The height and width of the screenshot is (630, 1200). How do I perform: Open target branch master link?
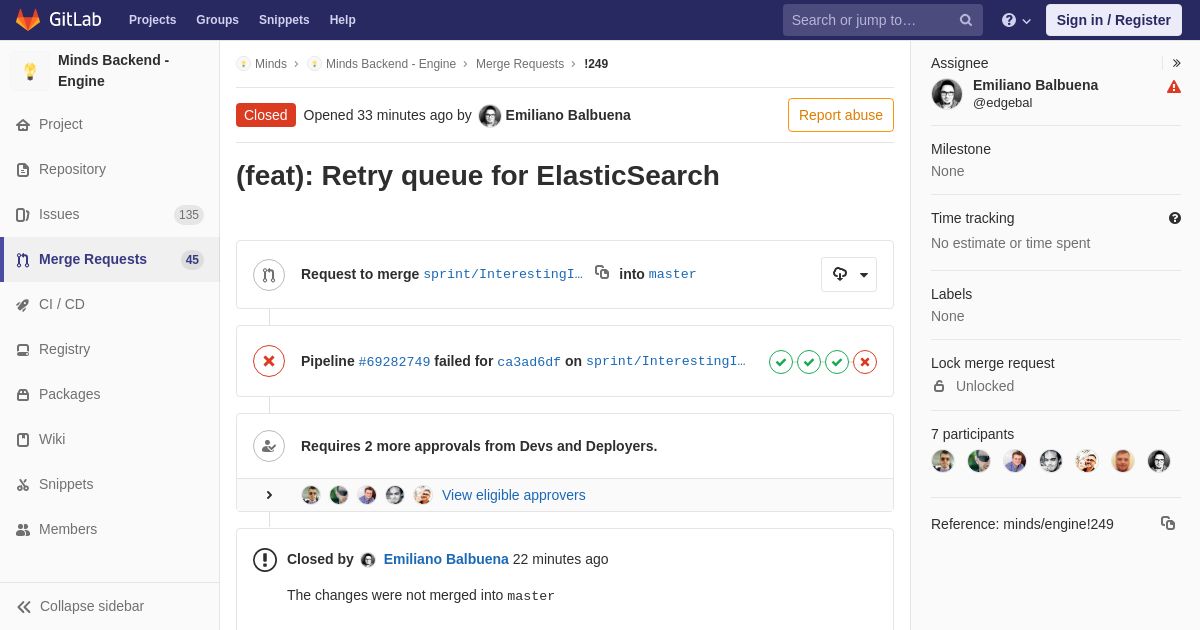(672, 274)
